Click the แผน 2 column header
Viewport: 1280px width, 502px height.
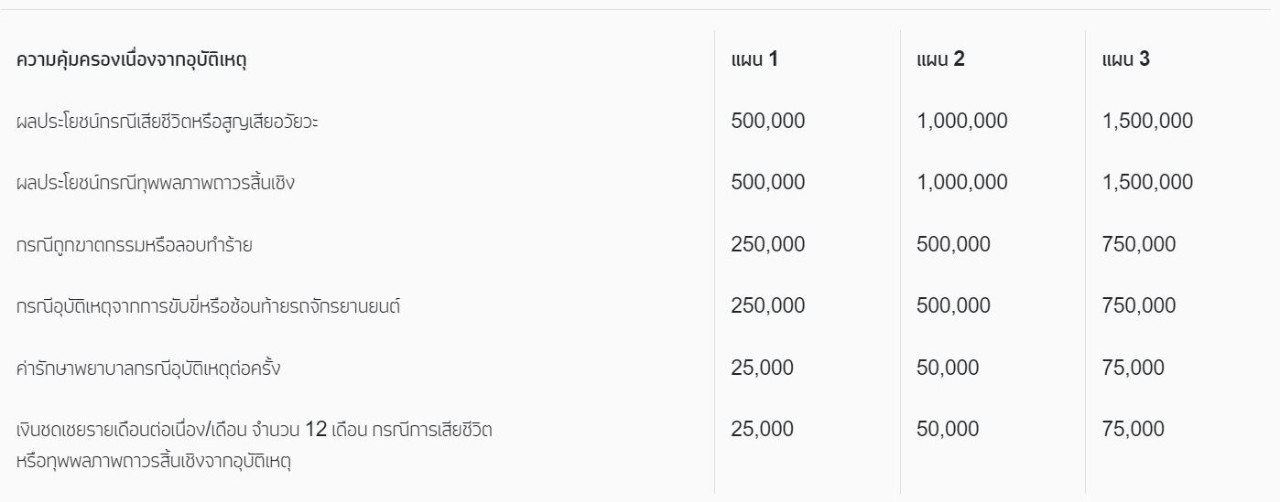[x=940, y=60]
